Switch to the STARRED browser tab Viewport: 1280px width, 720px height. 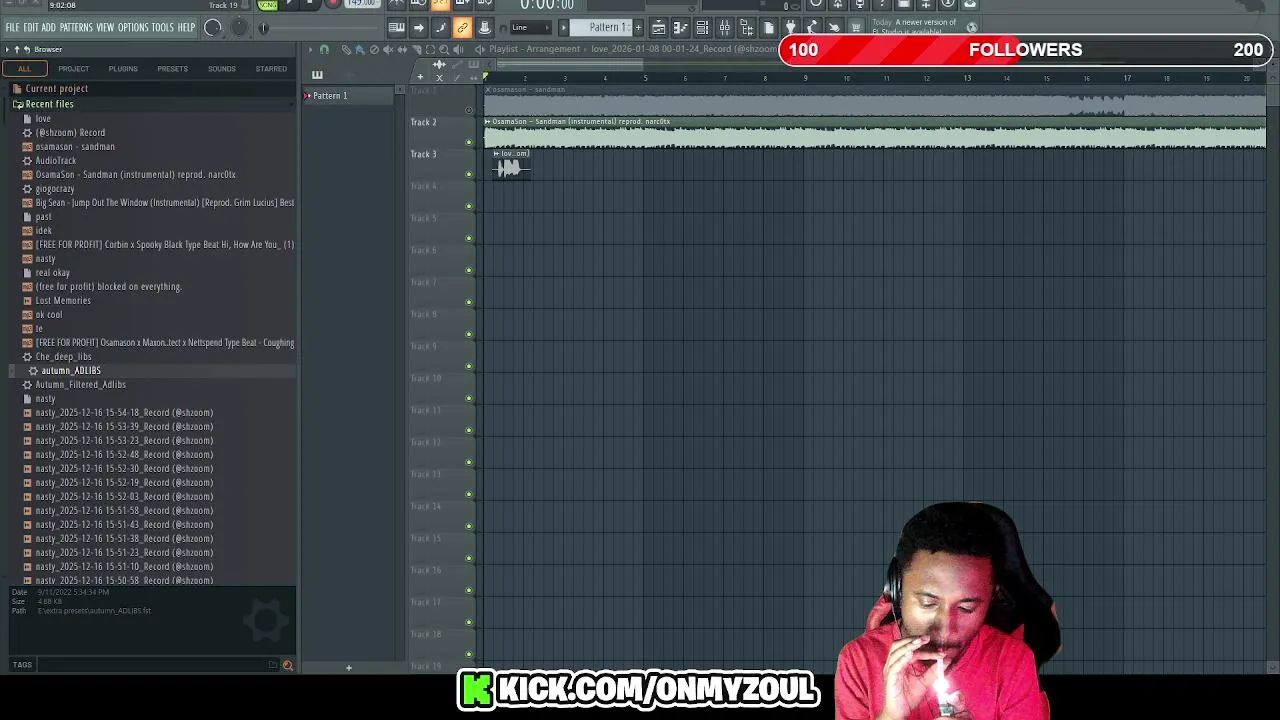tap(271, 69)
